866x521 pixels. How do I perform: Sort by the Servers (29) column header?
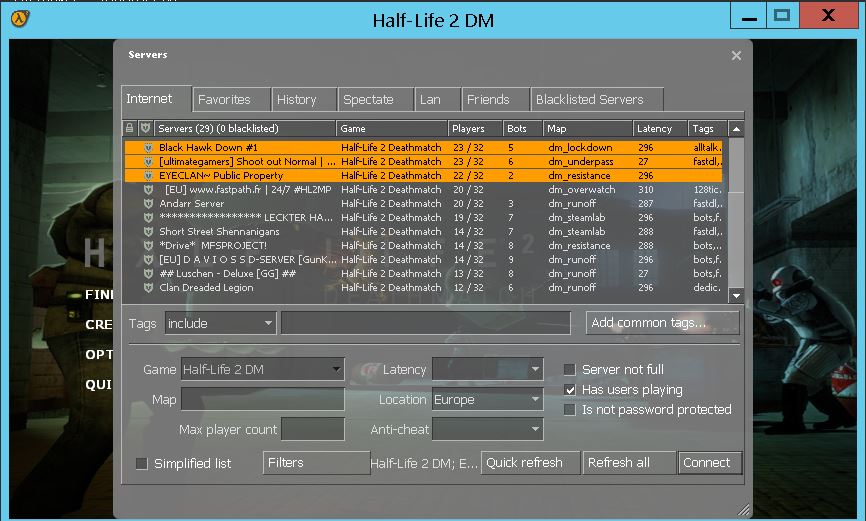tap(245, 128)
